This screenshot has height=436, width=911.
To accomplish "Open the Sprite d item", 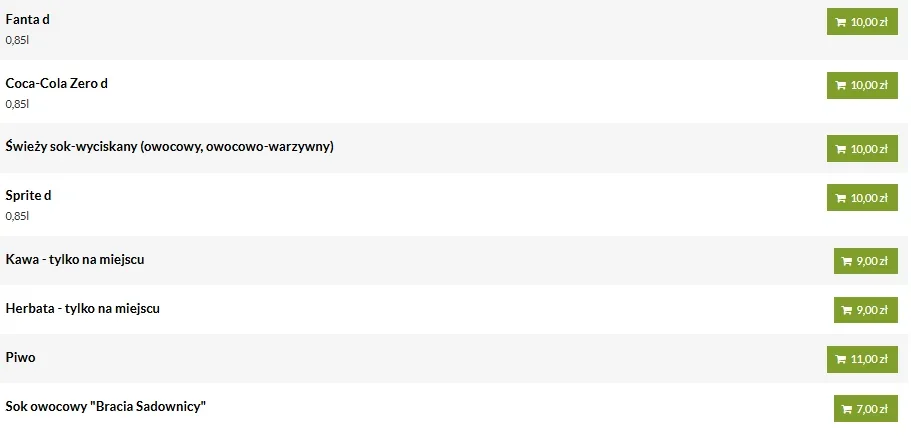I will tap(28, 195).
